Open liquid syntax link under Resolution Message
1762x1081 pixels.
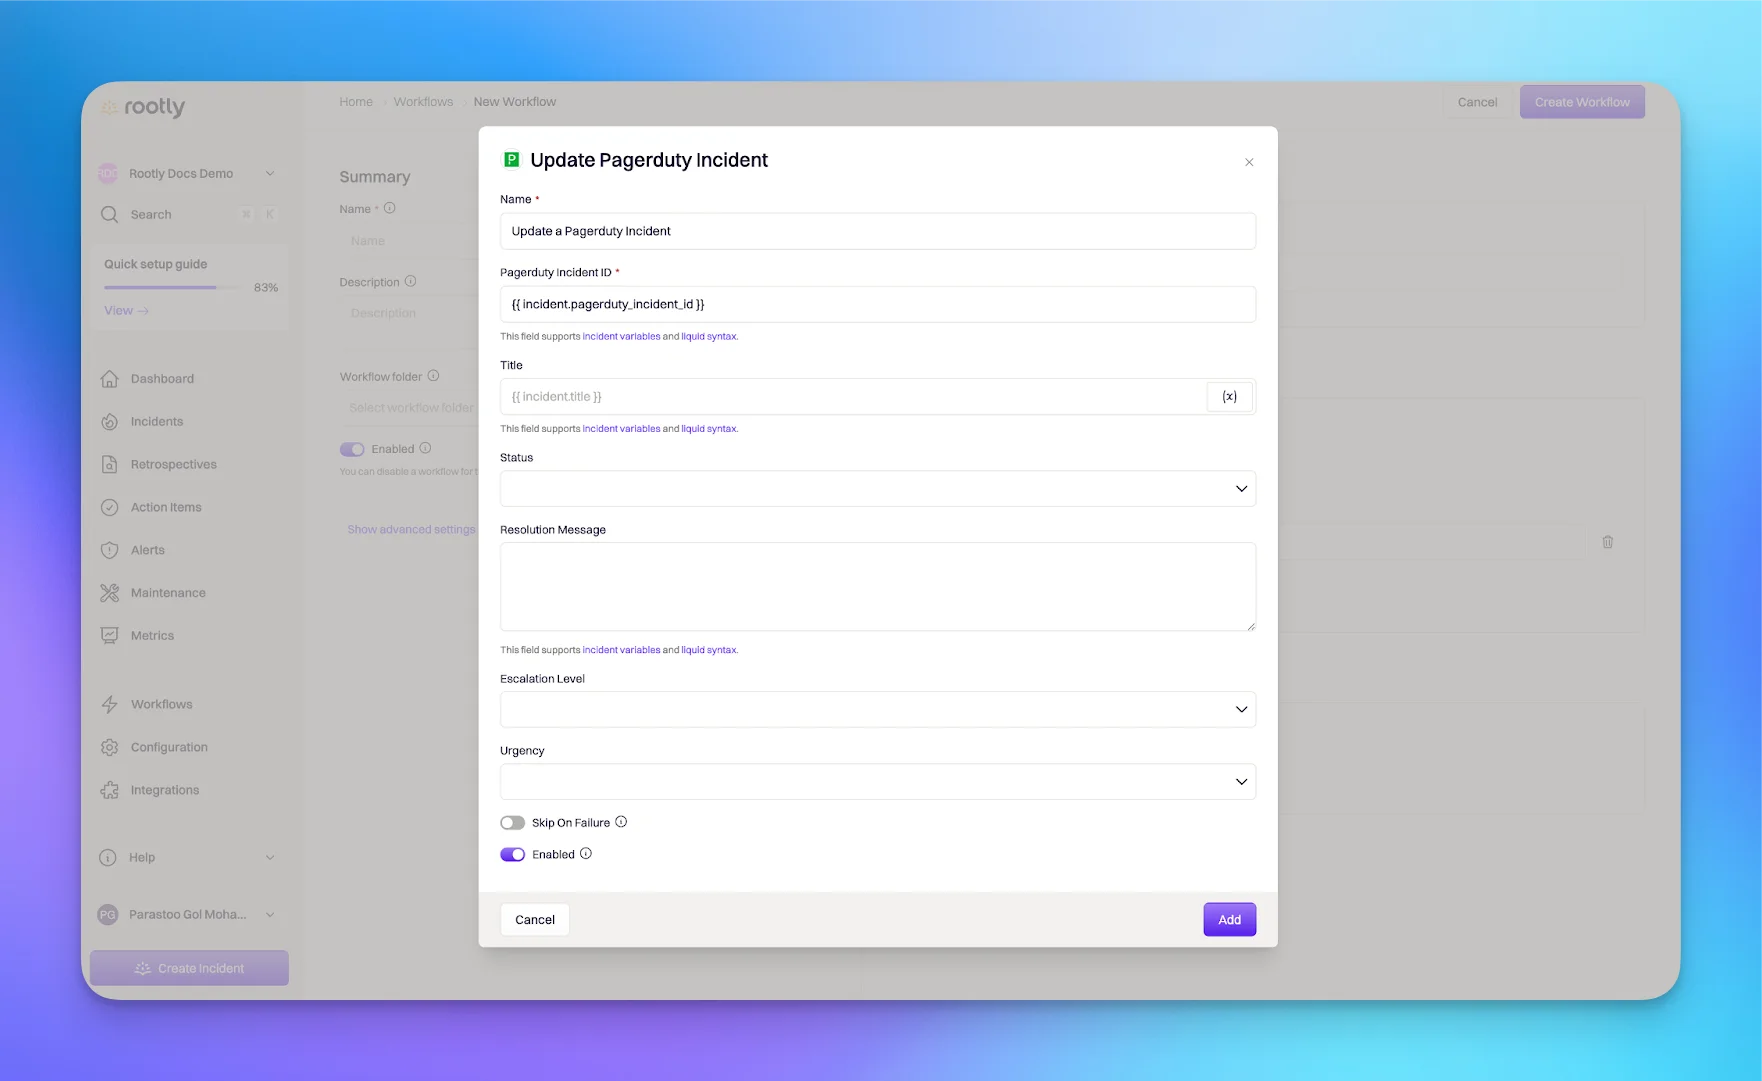pyautogui.click(x=709, y=650)
